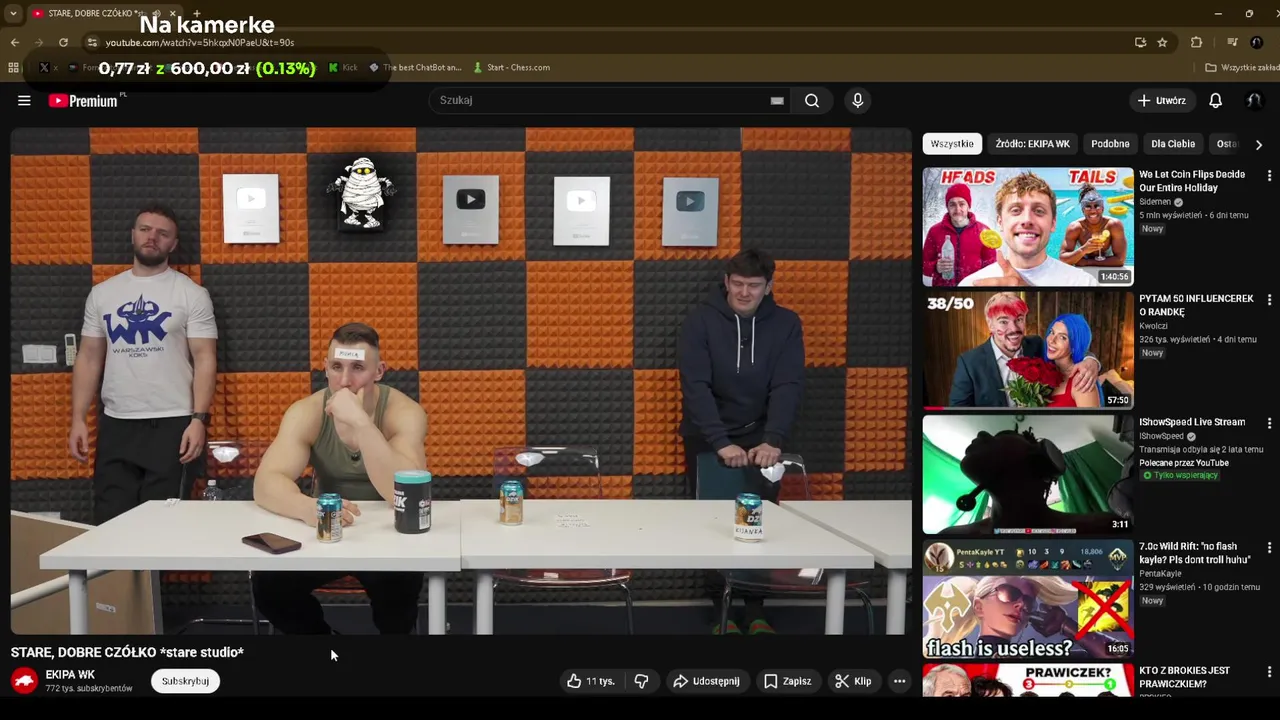Expand the tab search dropdown arrow

(13, 13)
